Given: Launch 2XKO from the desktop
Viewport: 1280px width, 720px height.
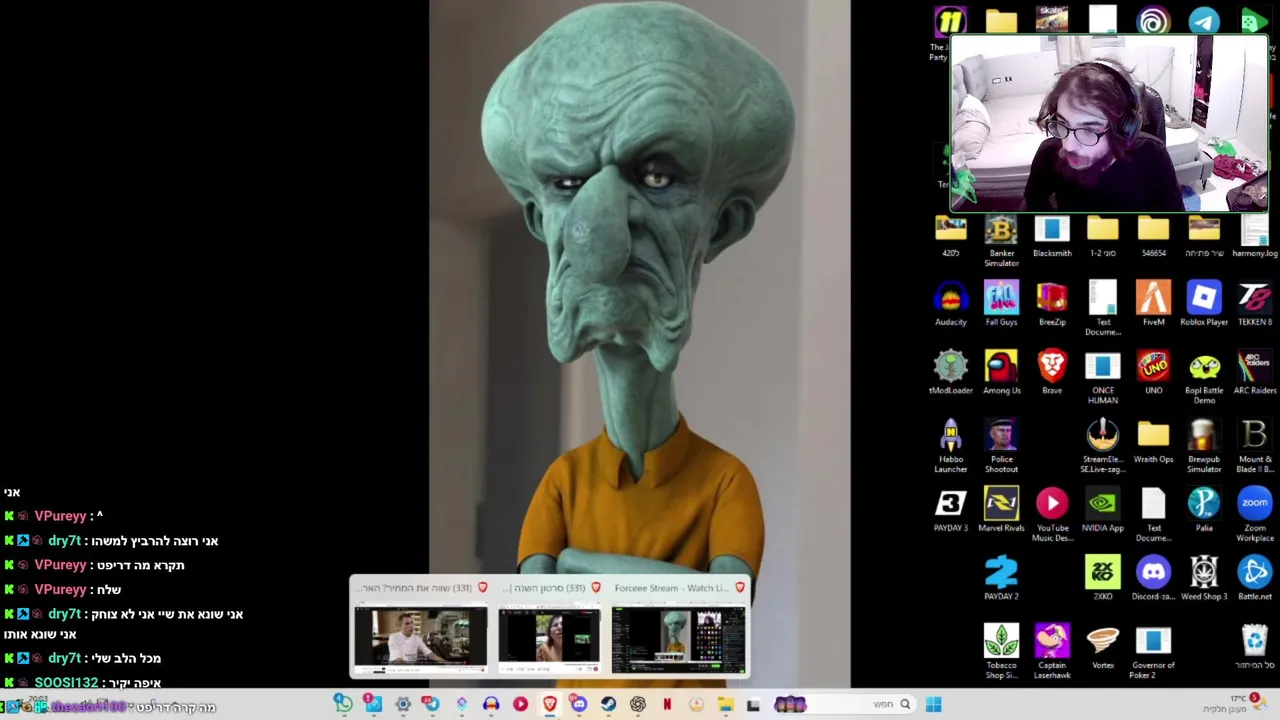Looking at the screenshot, I should (1103, 579).
